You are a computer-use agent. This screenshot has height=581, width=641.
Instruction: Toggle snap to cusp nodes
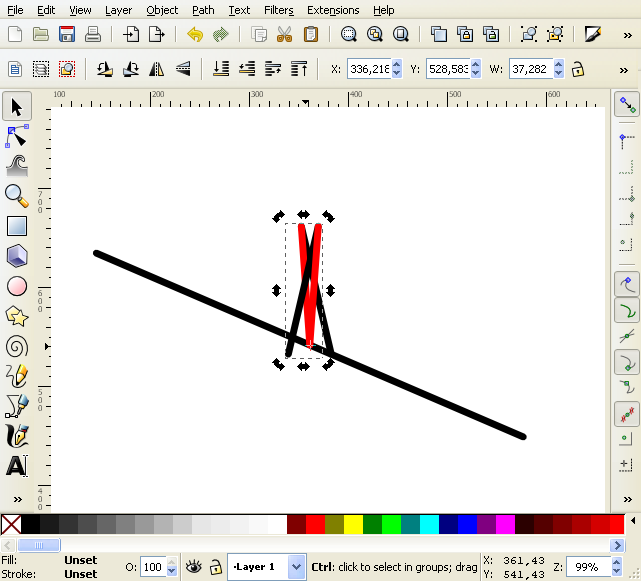(x=627, y=363)
